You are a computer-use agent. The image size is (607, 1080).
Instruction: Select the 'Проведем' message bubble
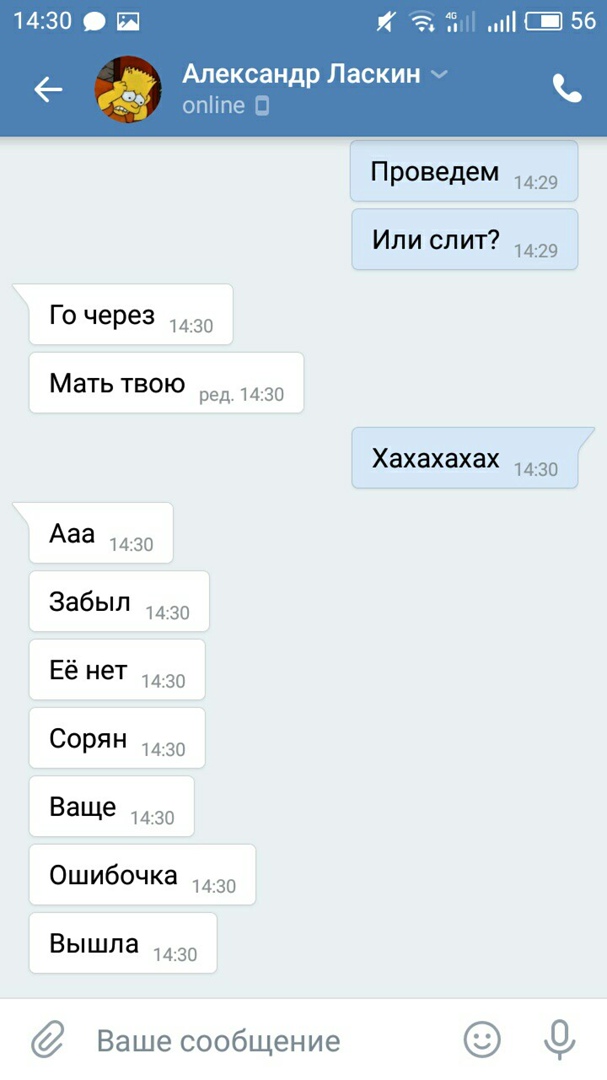[x=464, y=172]
